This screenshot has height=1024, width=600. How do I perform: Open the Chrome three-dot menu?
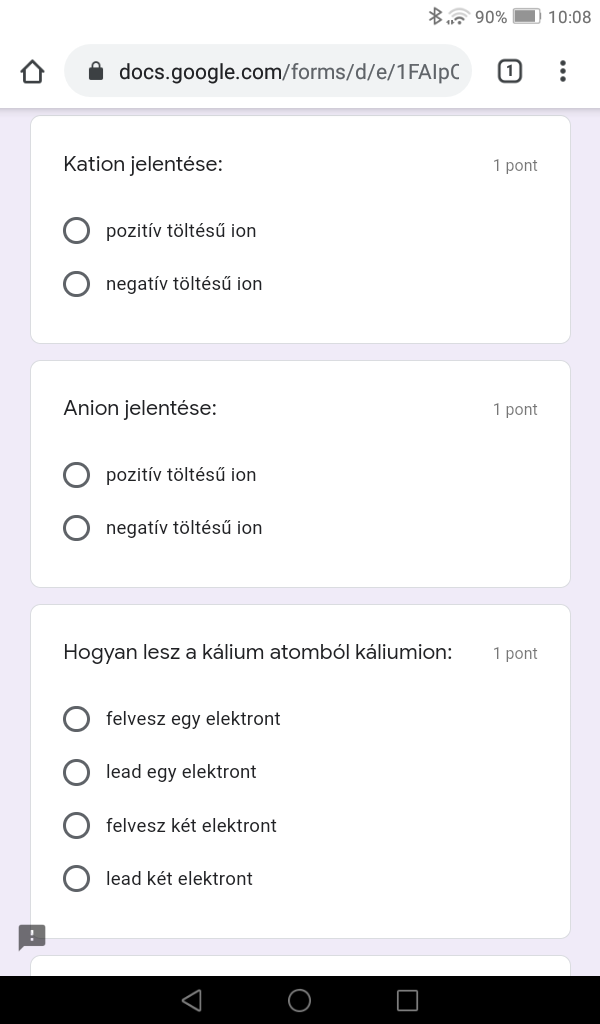(563, 71)
